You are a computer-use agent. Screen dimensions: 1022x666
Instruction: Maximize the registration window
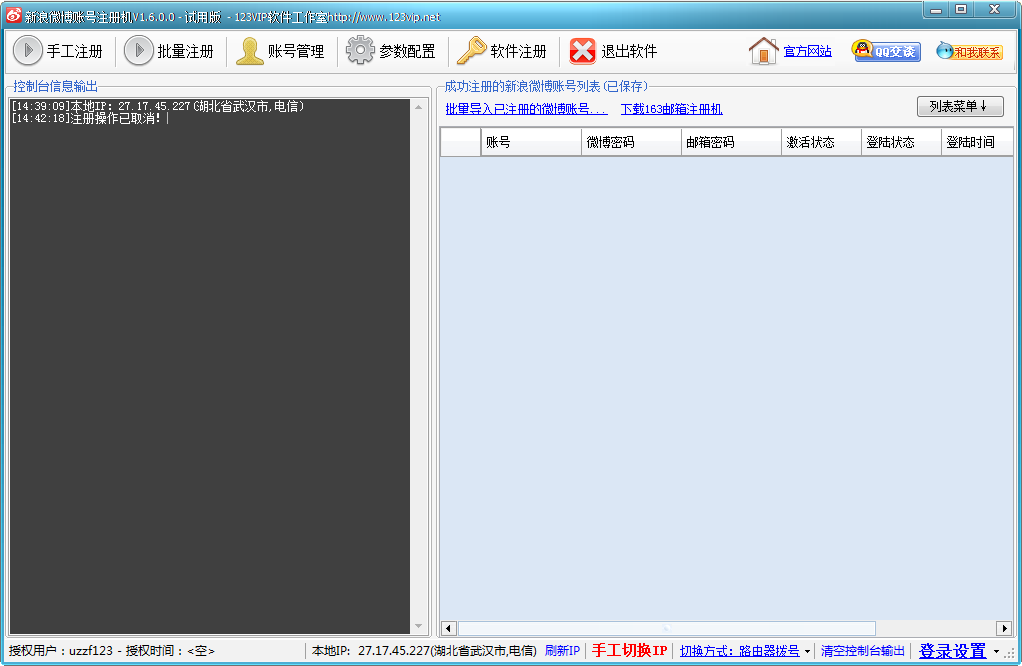coord(961,10)
